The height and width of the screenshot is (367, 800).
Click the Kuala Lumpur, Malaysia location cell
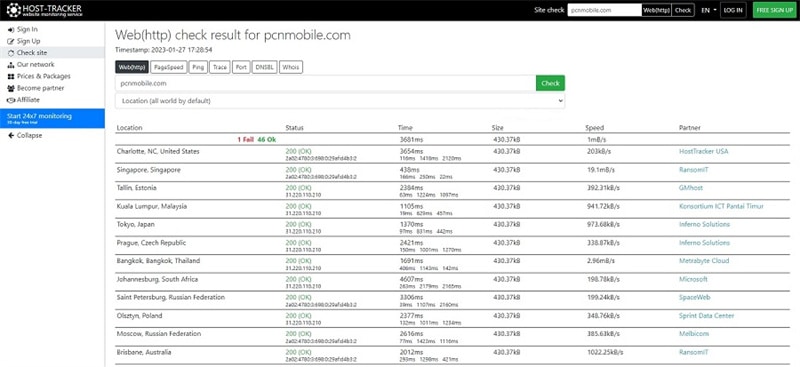152,206
